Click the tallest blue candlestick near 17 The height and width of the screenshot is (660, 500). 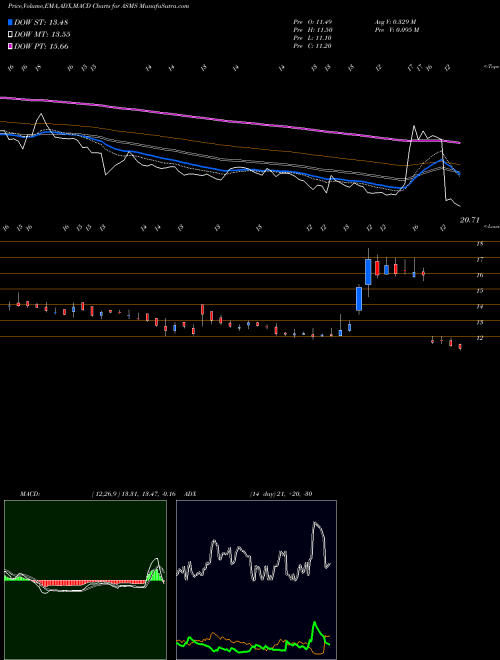point(368,272)
